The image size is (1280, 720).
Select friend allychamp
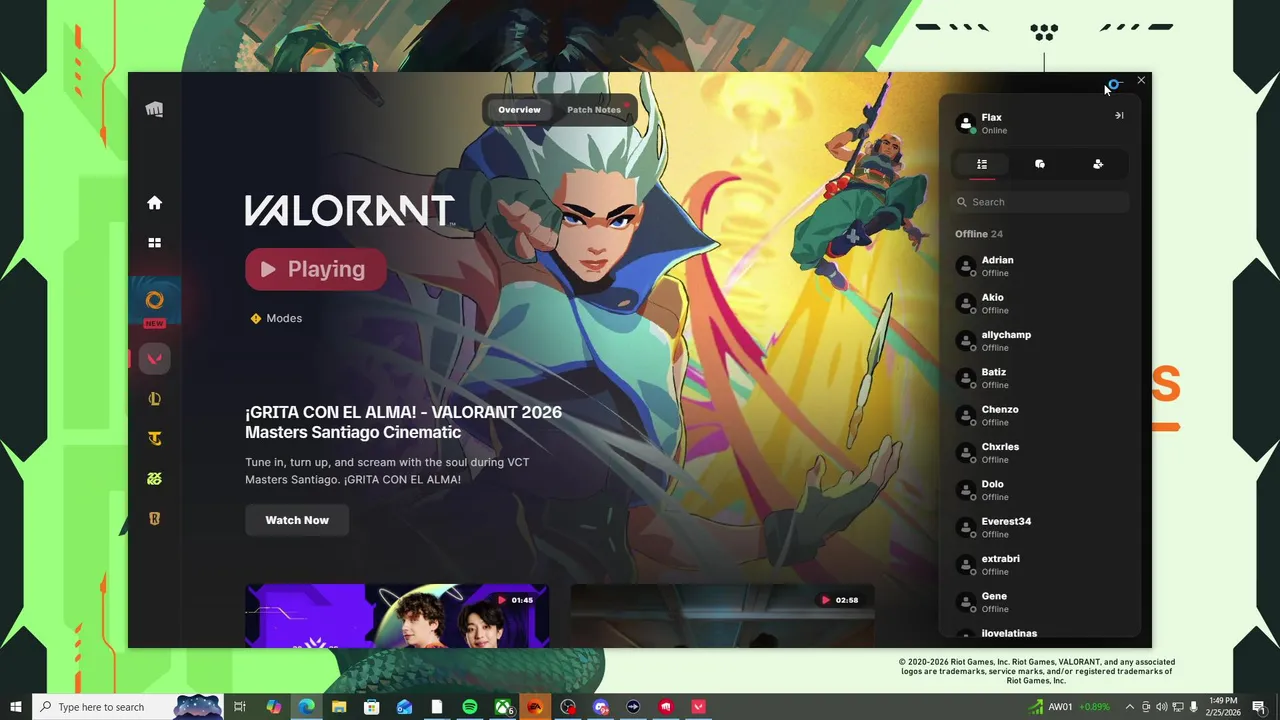tap(1040, 340)
